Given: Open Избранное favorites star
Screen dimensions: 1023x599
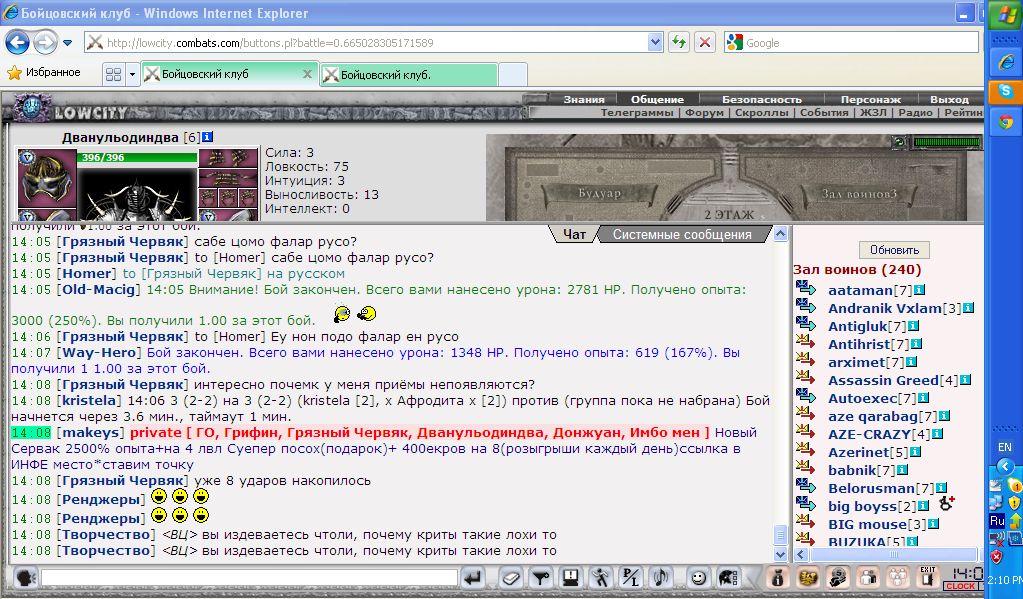Looking at the screenshot, I should 43,72.
